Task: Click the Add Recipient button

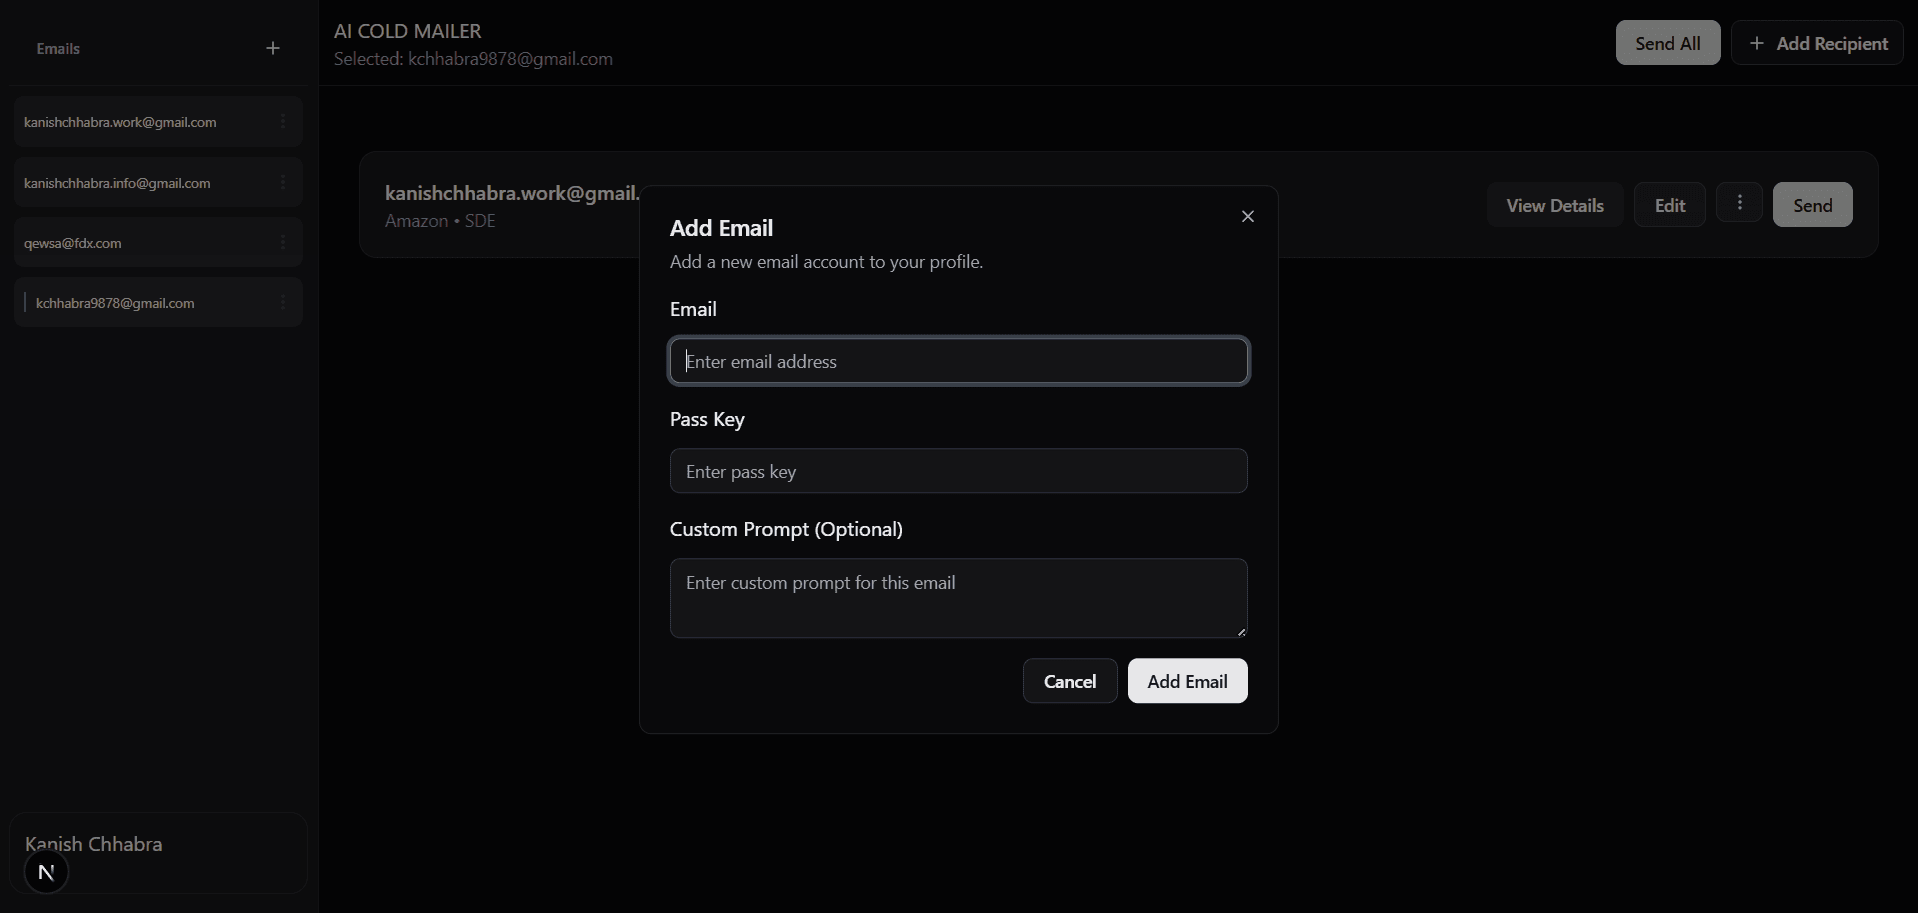Action: [1819, 43]
